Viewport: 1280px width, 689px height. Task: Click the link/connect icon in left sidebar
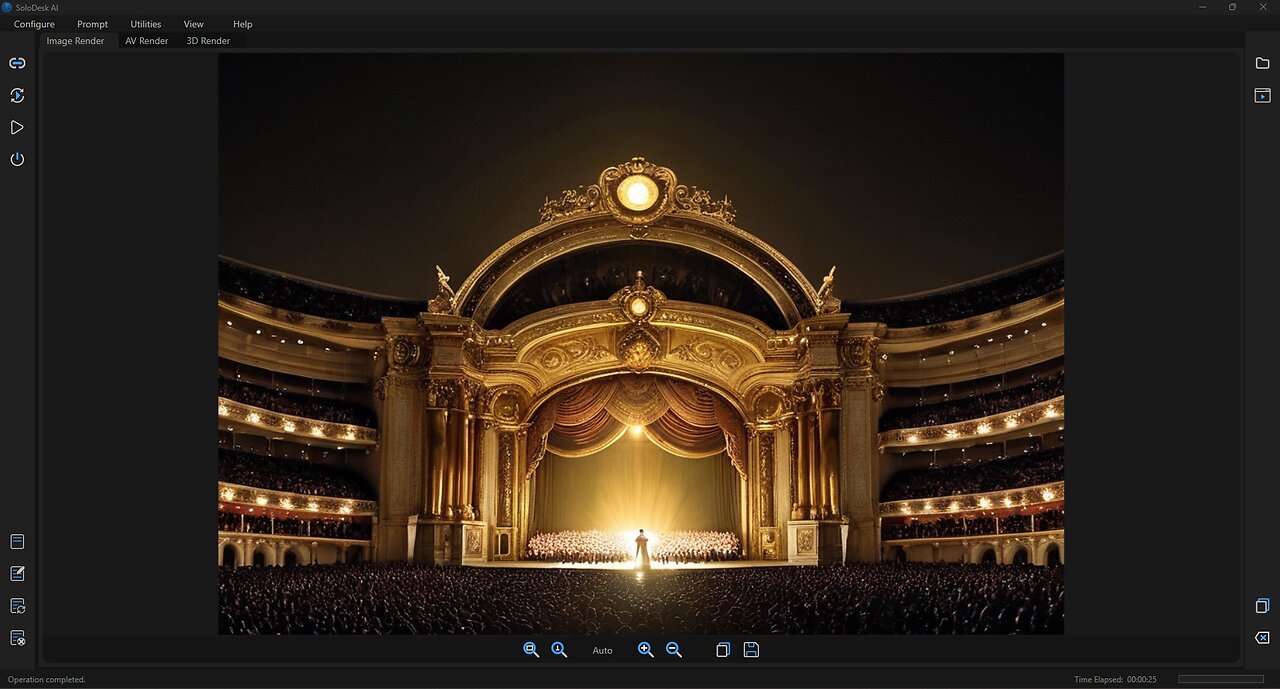coord(17,63)
